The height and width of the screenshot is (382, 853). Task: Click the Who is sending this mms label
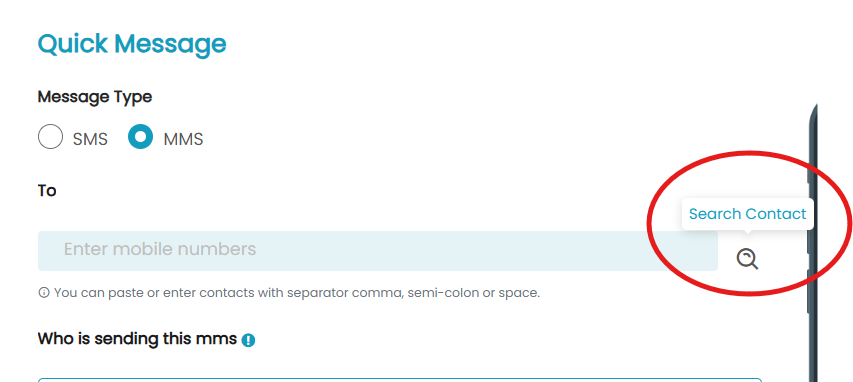pyautogui.click(x=137, y=339)
